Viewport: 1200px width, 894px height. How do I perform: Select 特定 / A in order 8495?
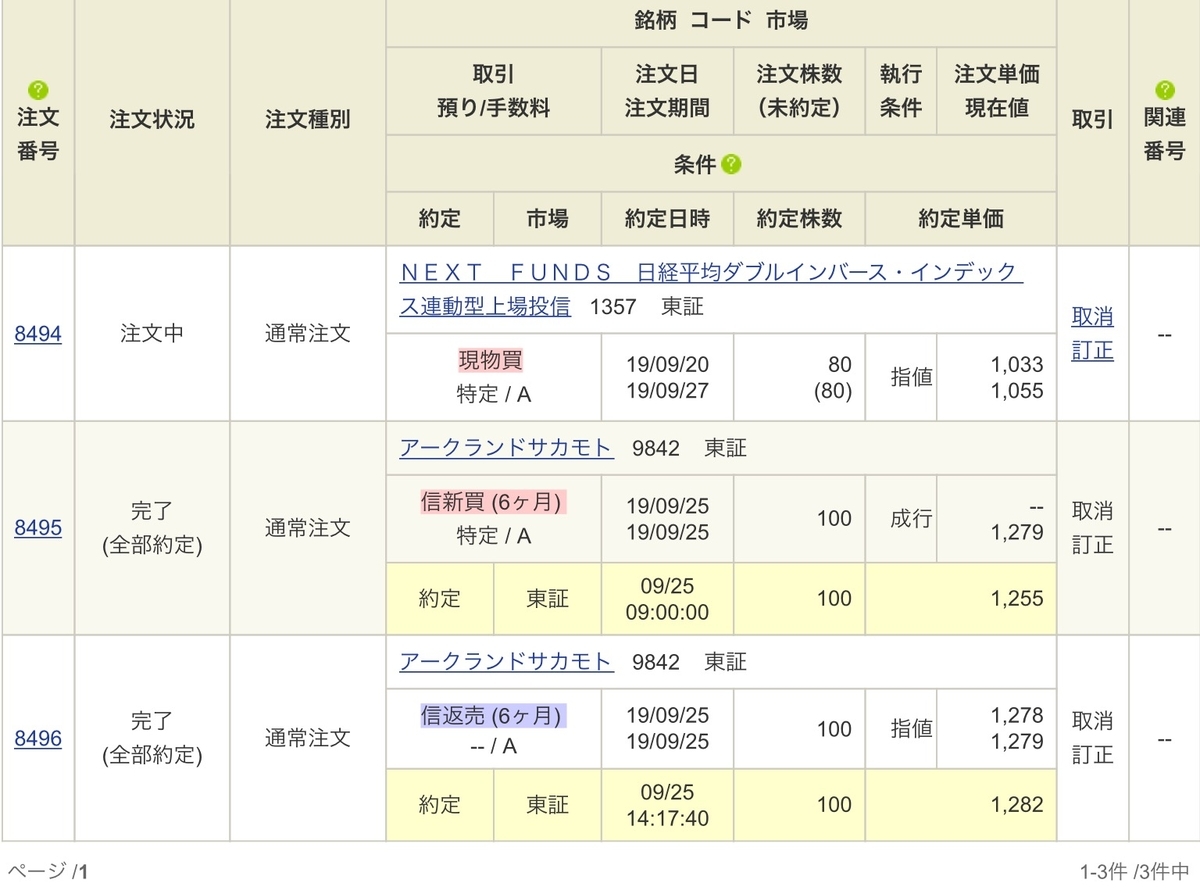(494, 536)
